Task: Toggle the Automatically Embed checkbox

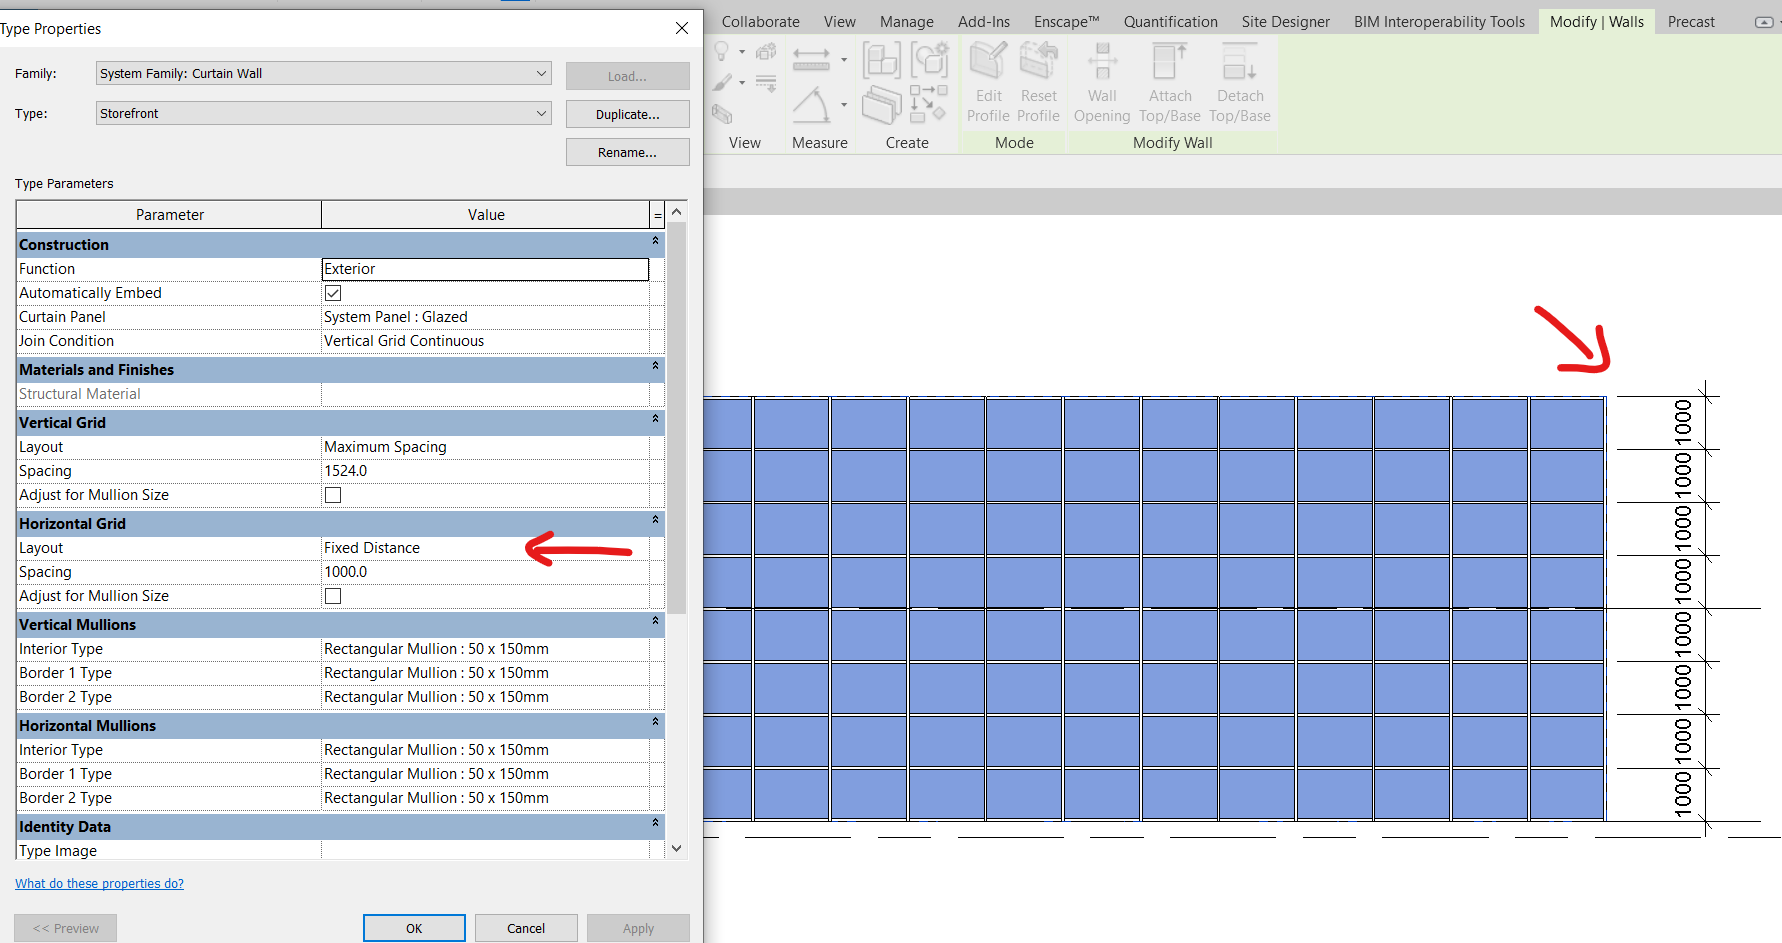Action: [333, 293]
